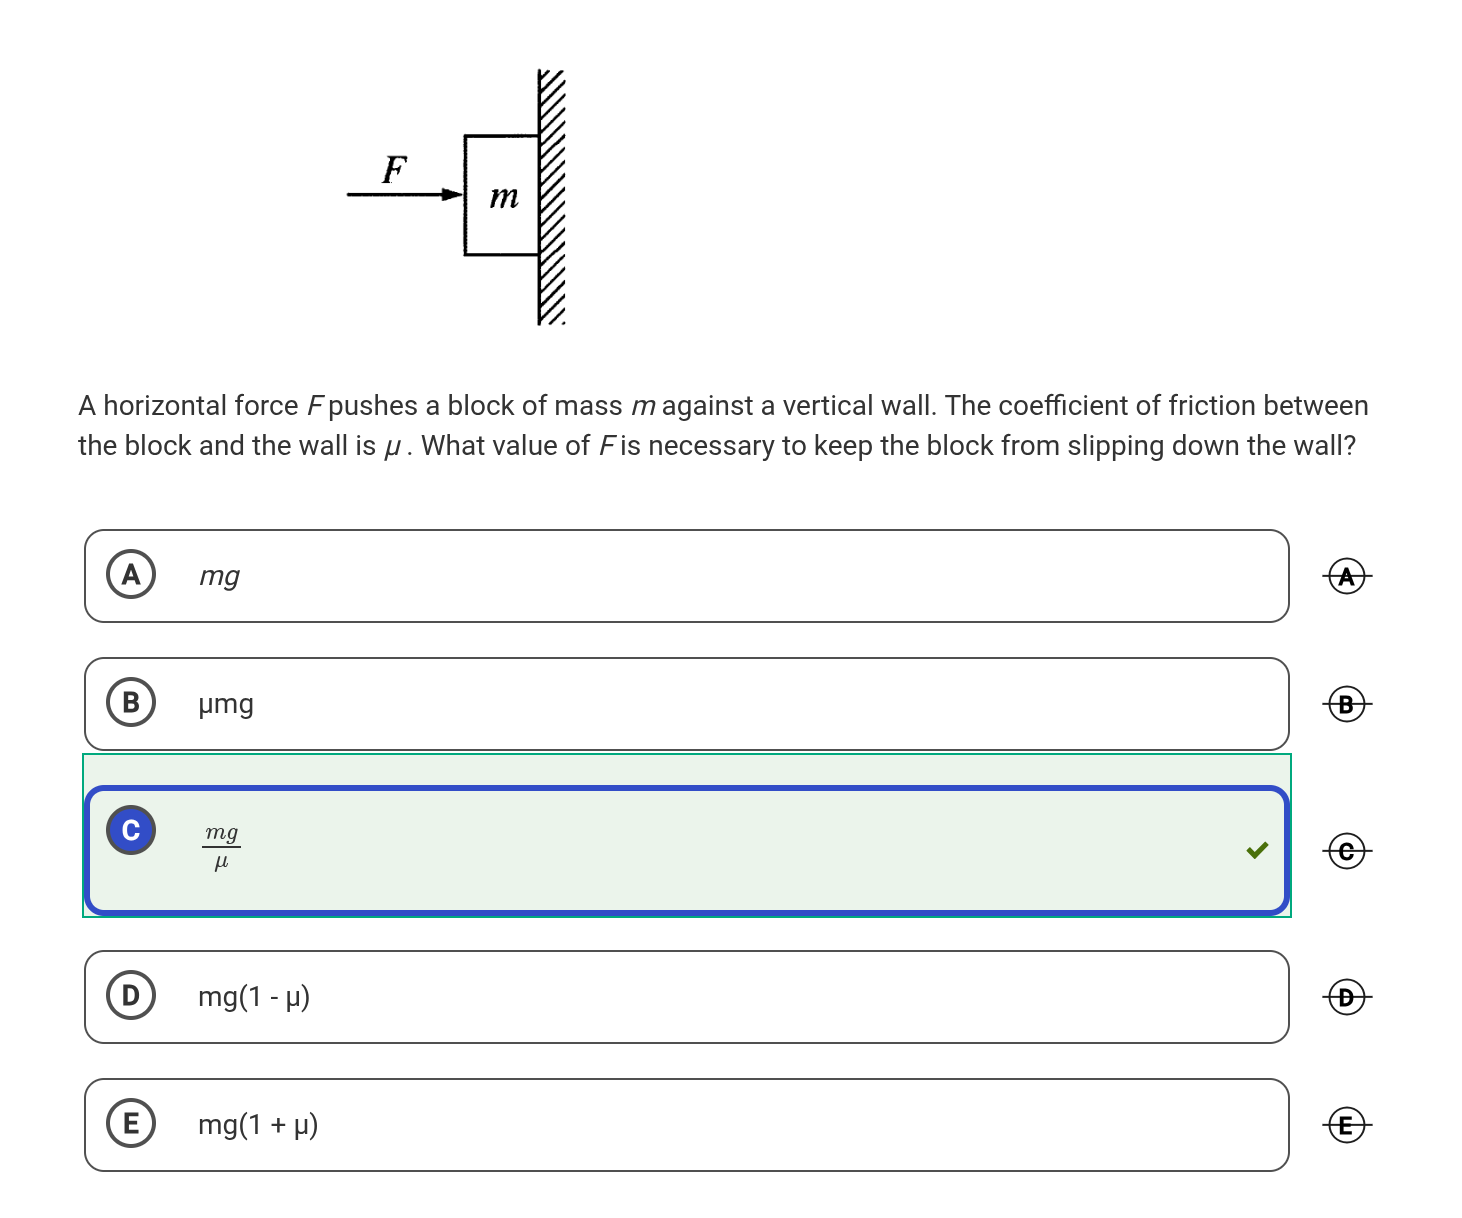The image size is (1462, 1218).
Task: Click the mg over μ fraction
Action: (221, 846)
